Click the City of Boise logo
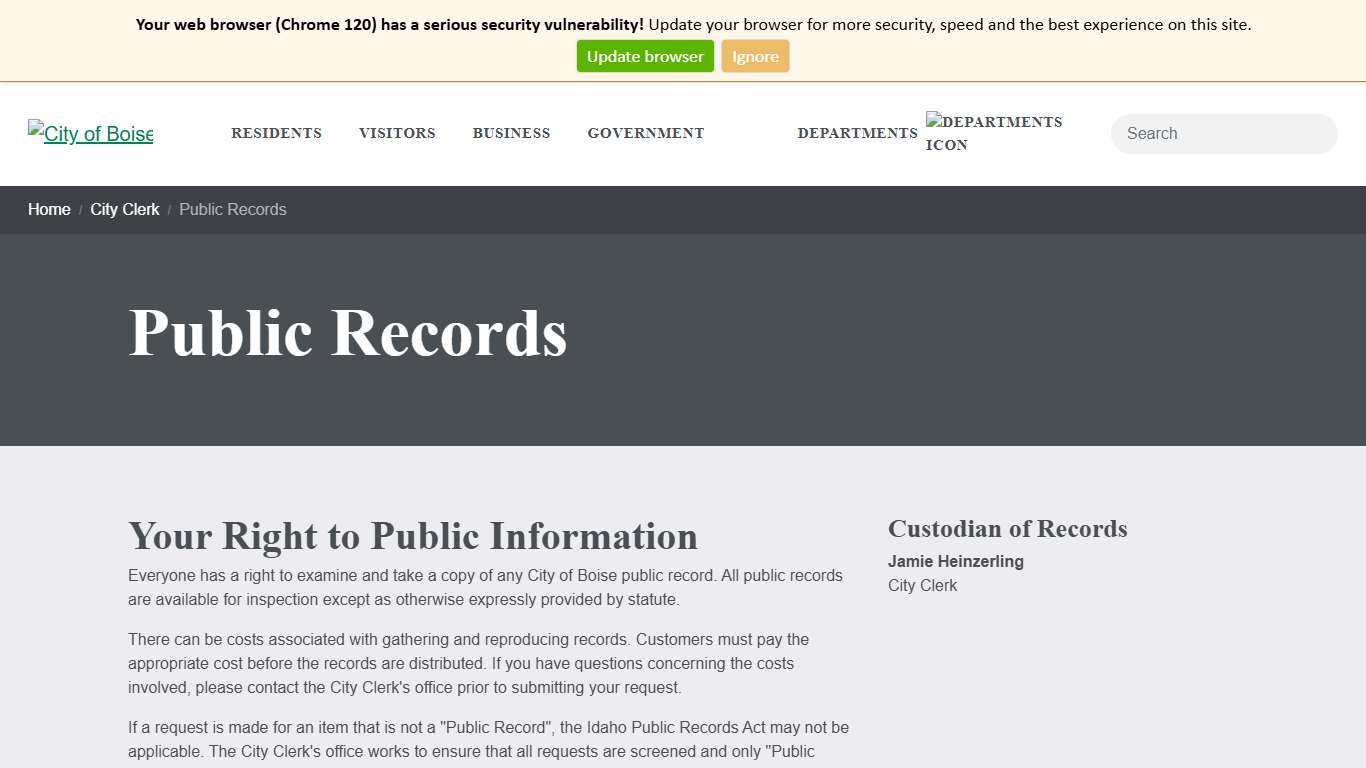 click(x=90, y=133)
